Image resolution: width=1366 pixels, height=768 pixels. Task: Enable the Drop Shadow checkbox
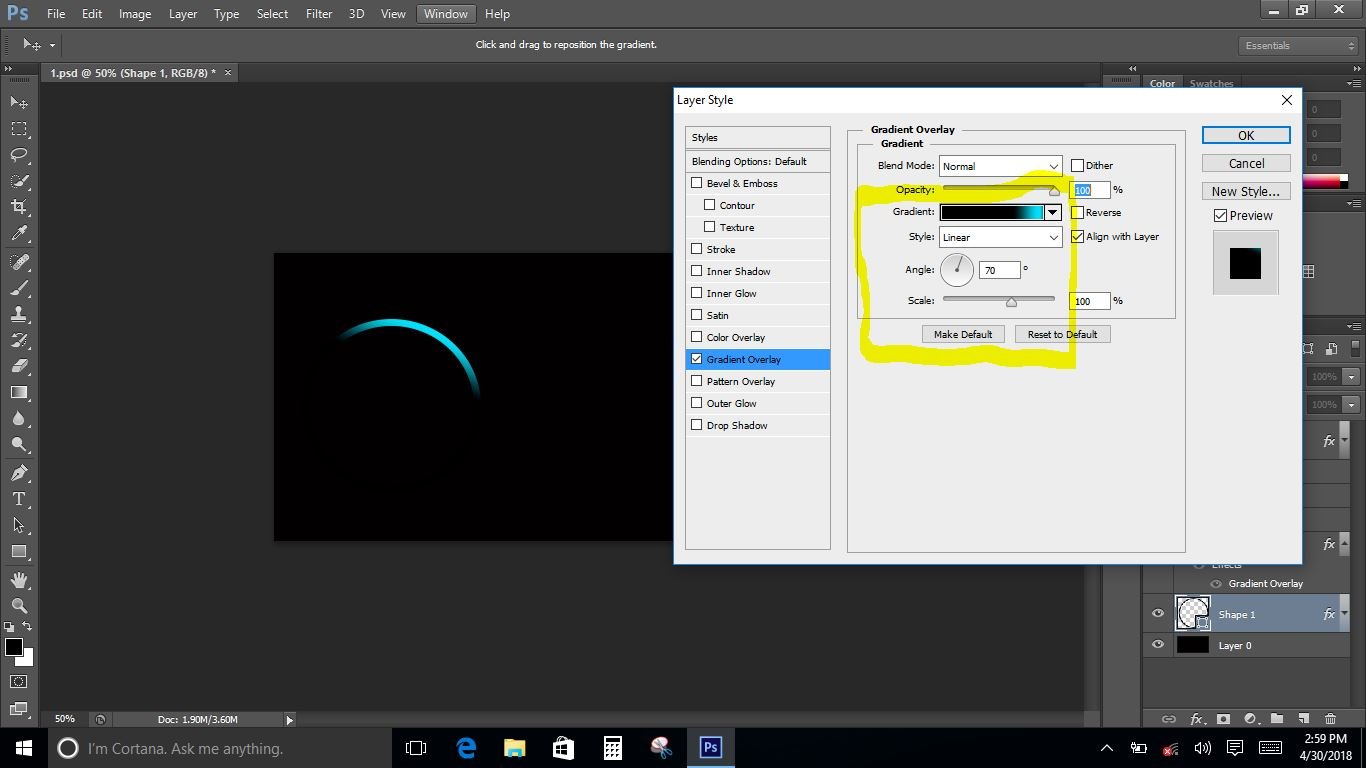coord(697,425)
